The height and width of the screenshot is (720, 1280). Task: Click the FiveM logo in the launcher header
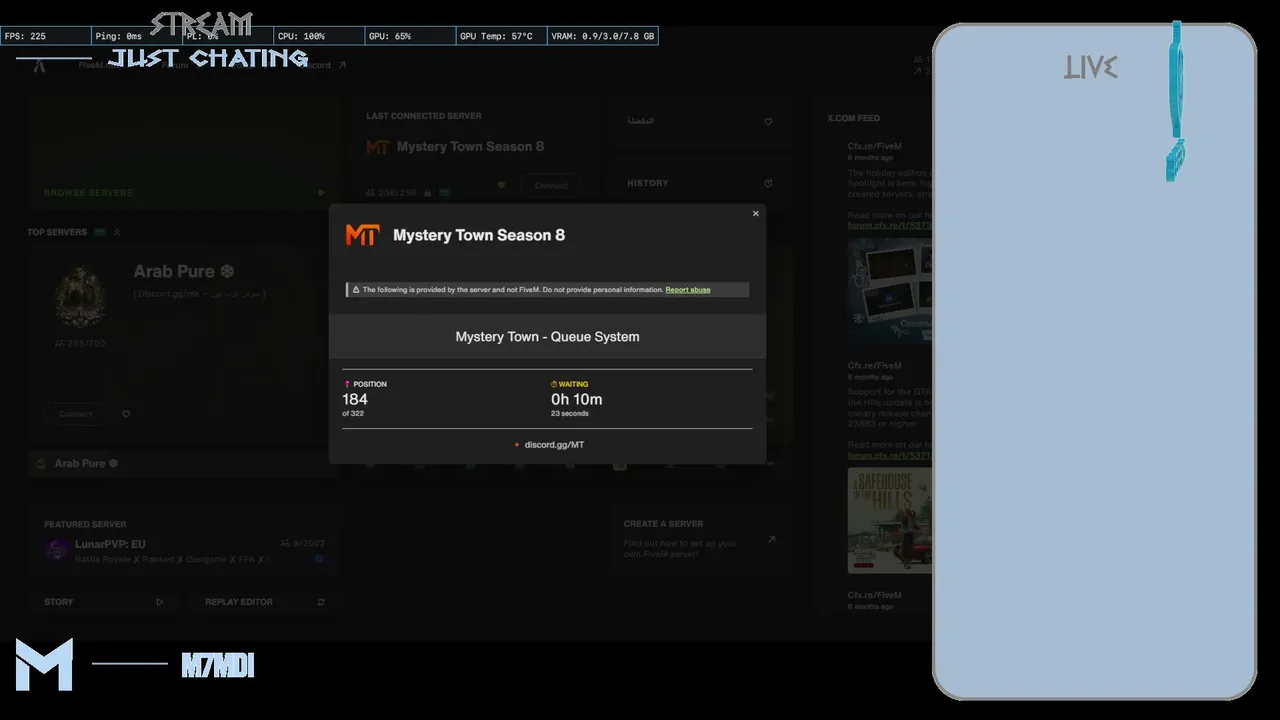[x=39, y=66]
